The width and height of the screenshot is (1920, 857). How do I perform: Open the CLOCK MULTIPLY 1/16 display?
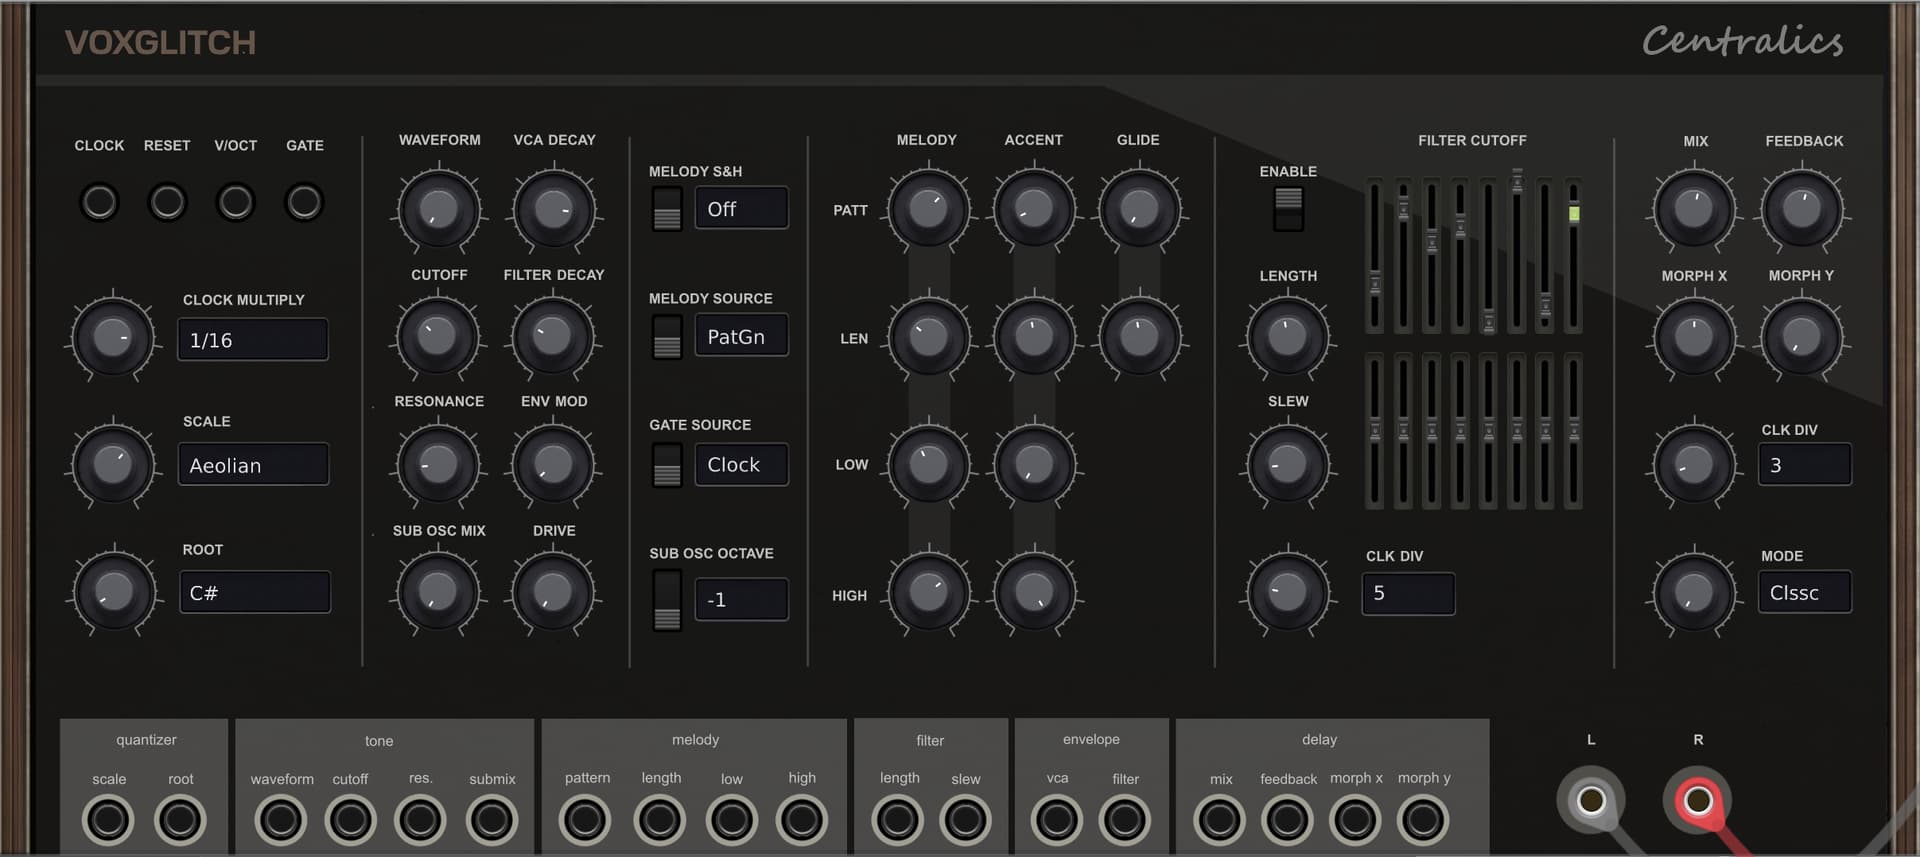point(252,340)
